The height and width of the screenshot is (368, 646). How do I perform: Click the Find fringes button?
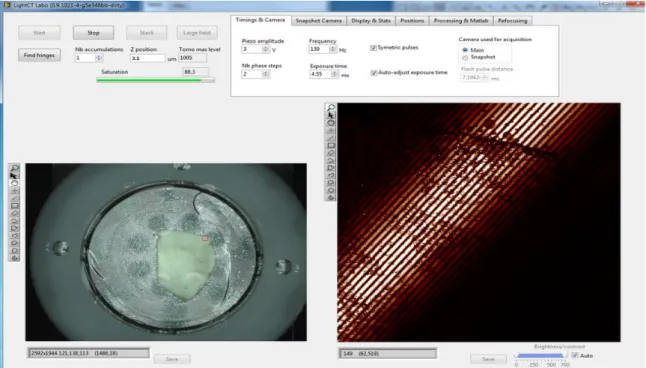pos(39,55)
